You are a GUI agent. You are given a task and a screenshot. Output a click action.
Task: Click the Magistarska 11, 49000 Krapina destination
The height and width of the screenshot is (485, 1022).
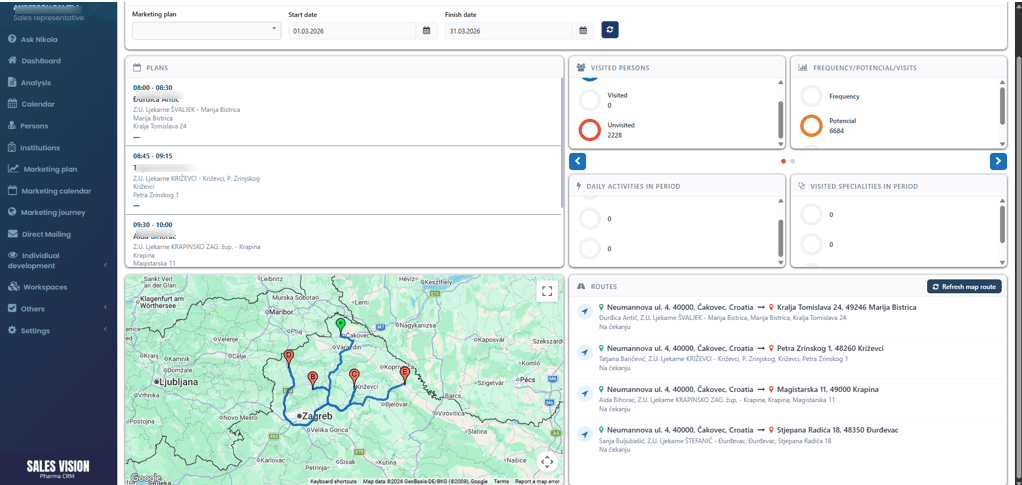827,389
